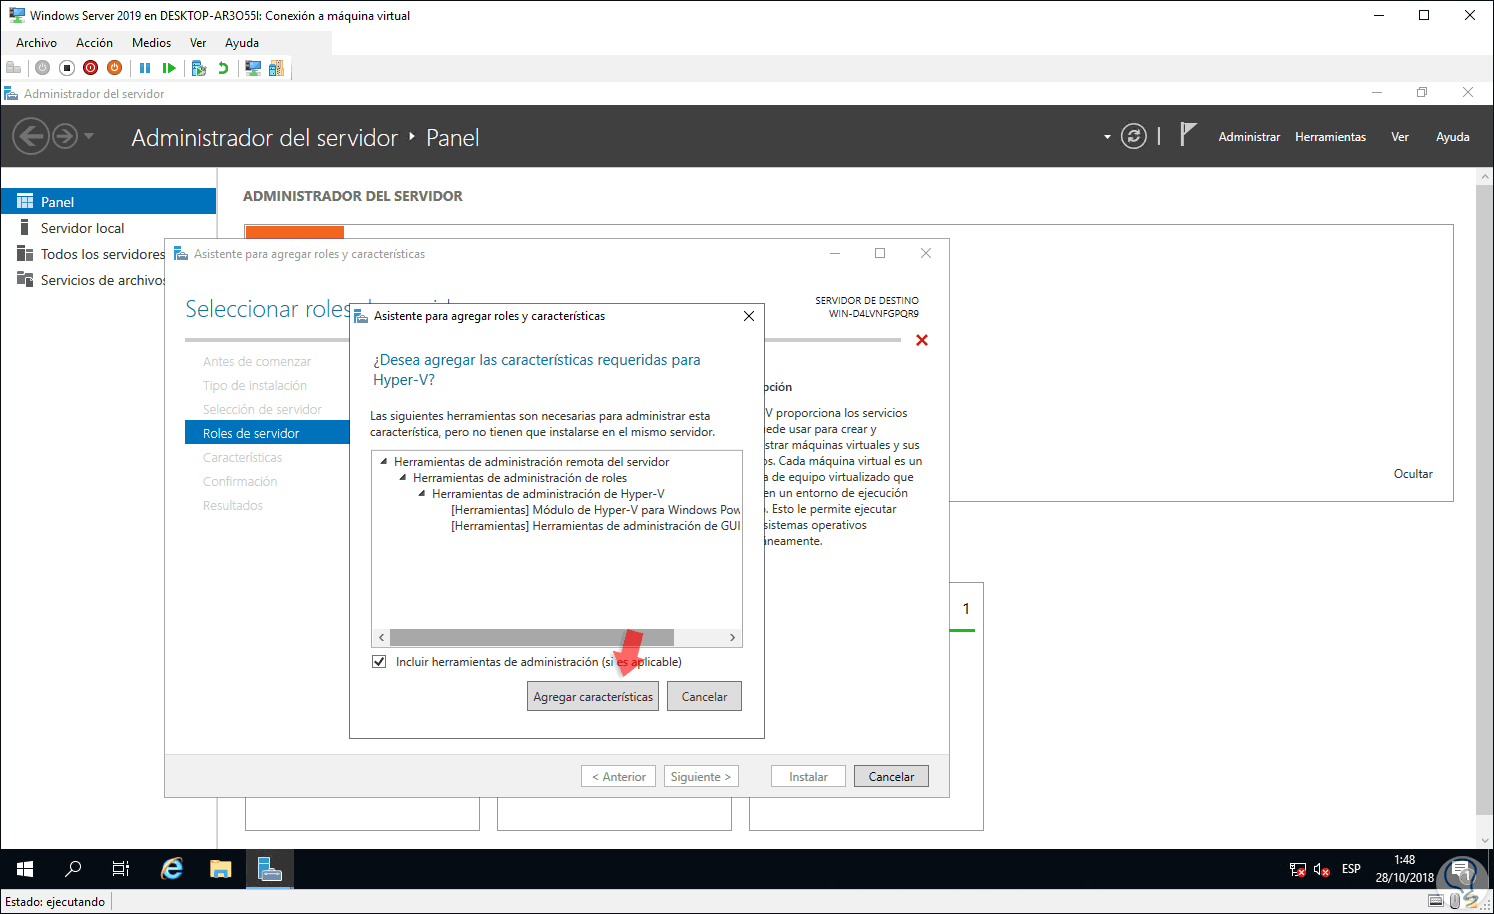This screenshot has width=1494, height=914.
Task: Pause the virtual machine
Action: point(145,68)
